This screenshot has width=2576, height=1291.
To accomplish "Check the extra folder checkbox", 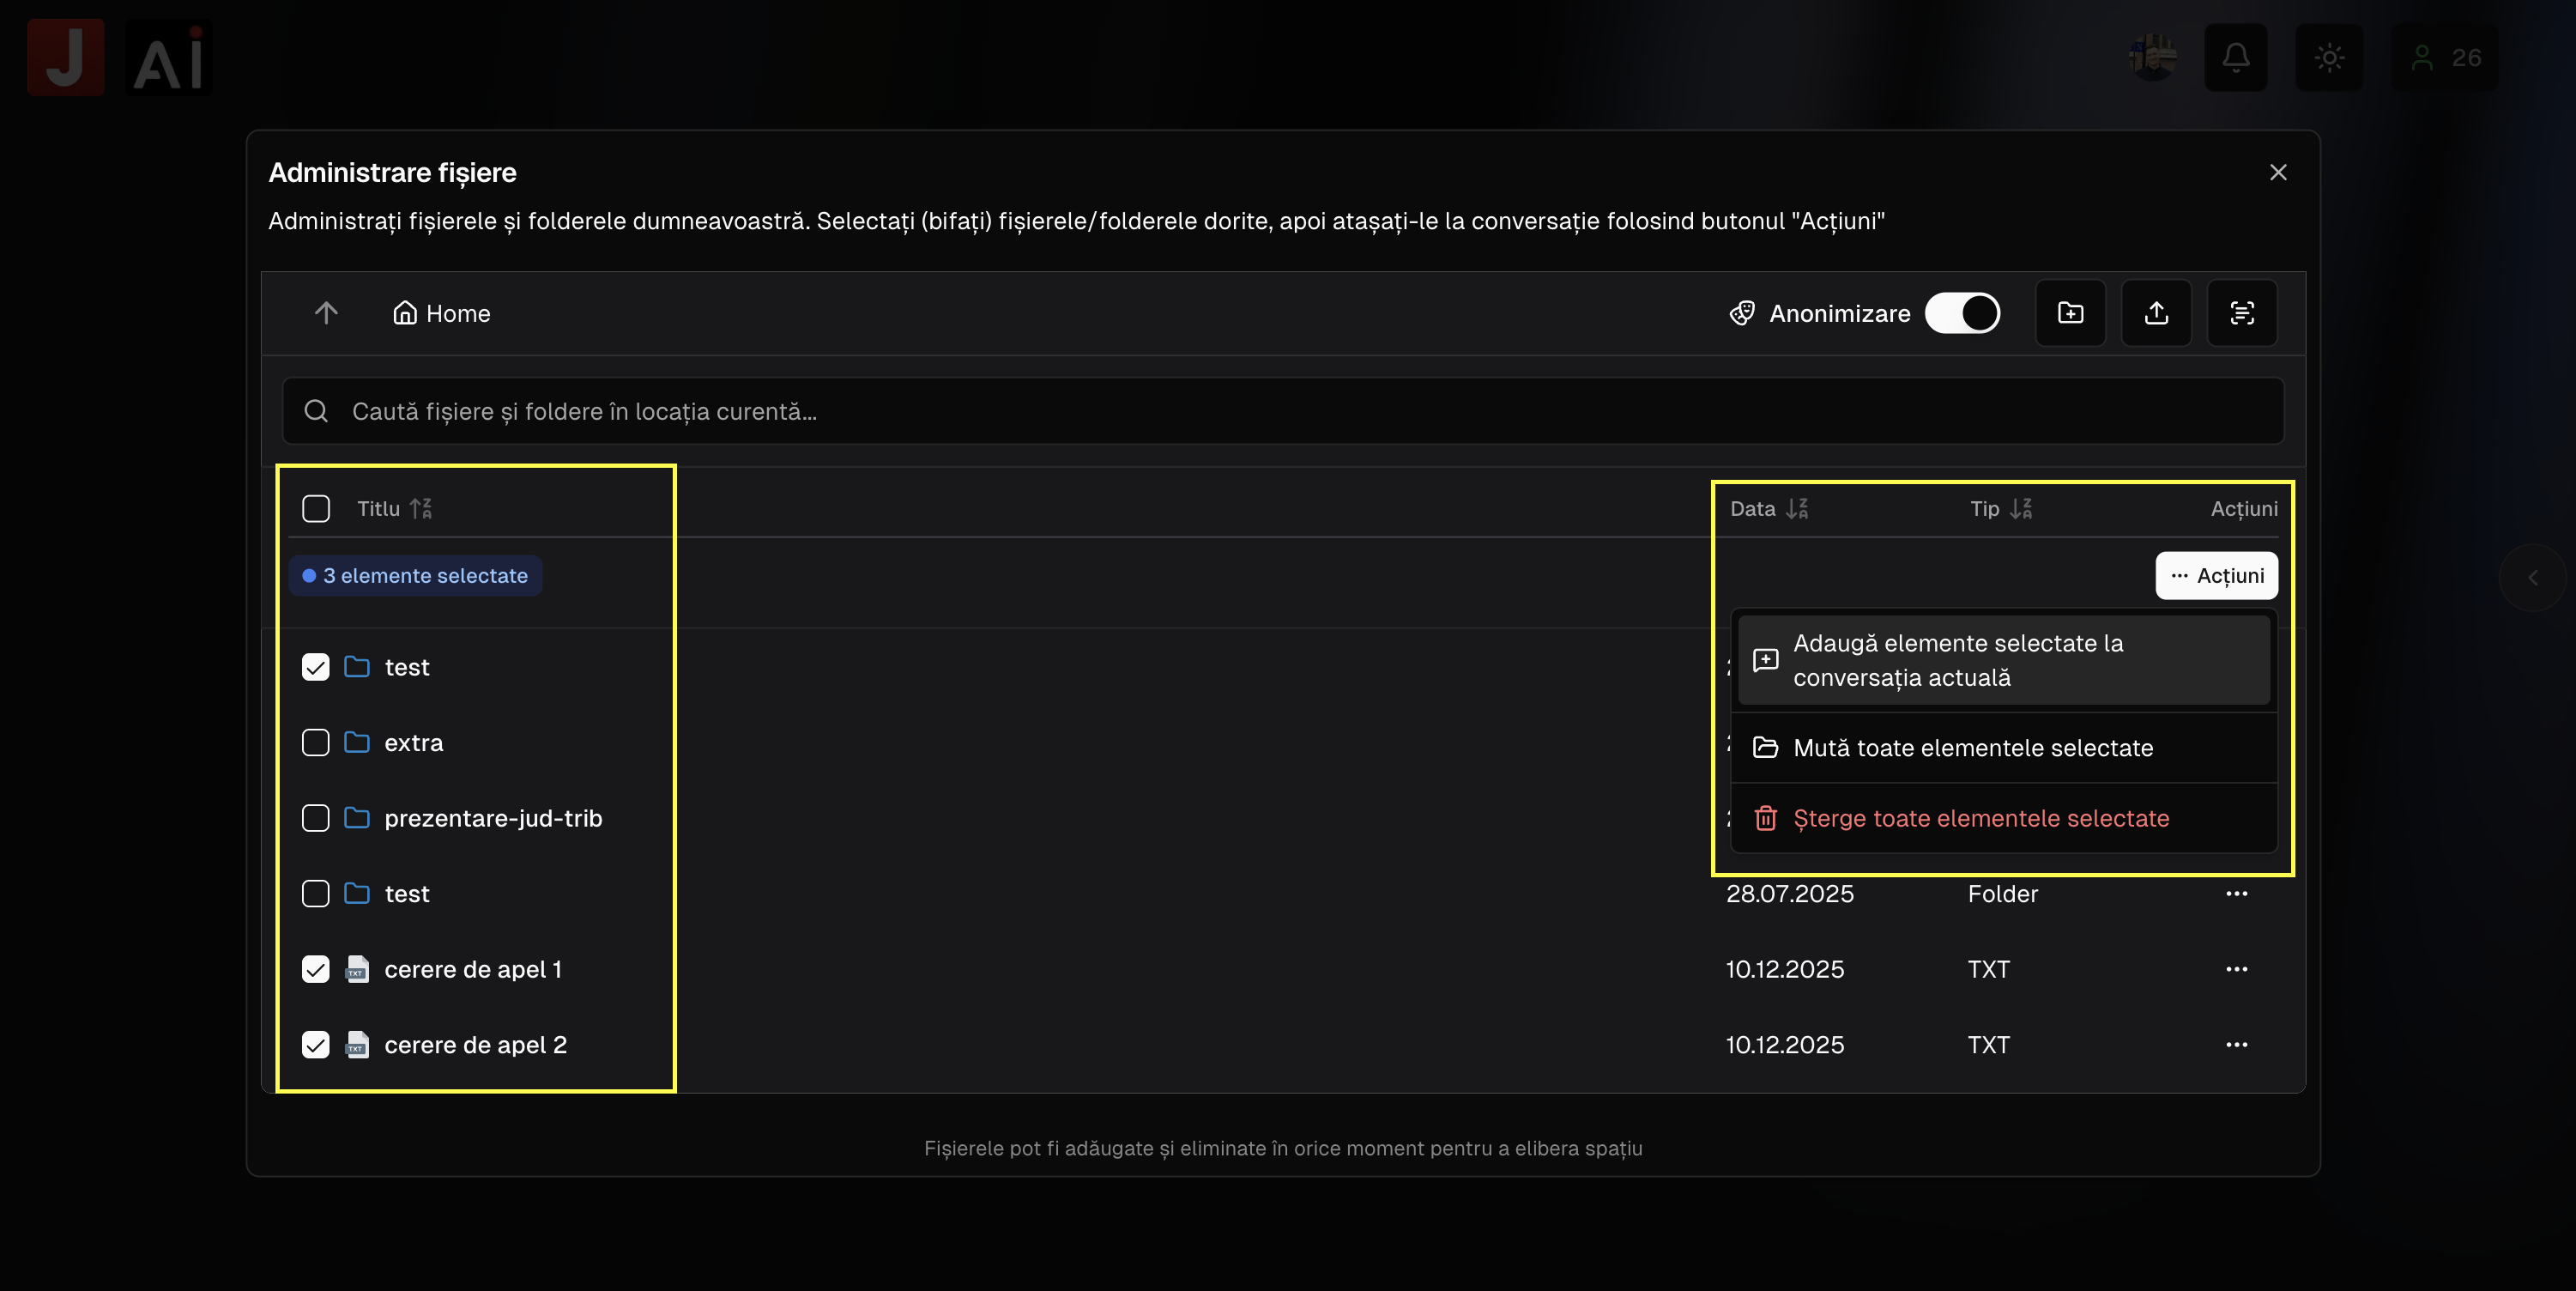I will (315, 743).
